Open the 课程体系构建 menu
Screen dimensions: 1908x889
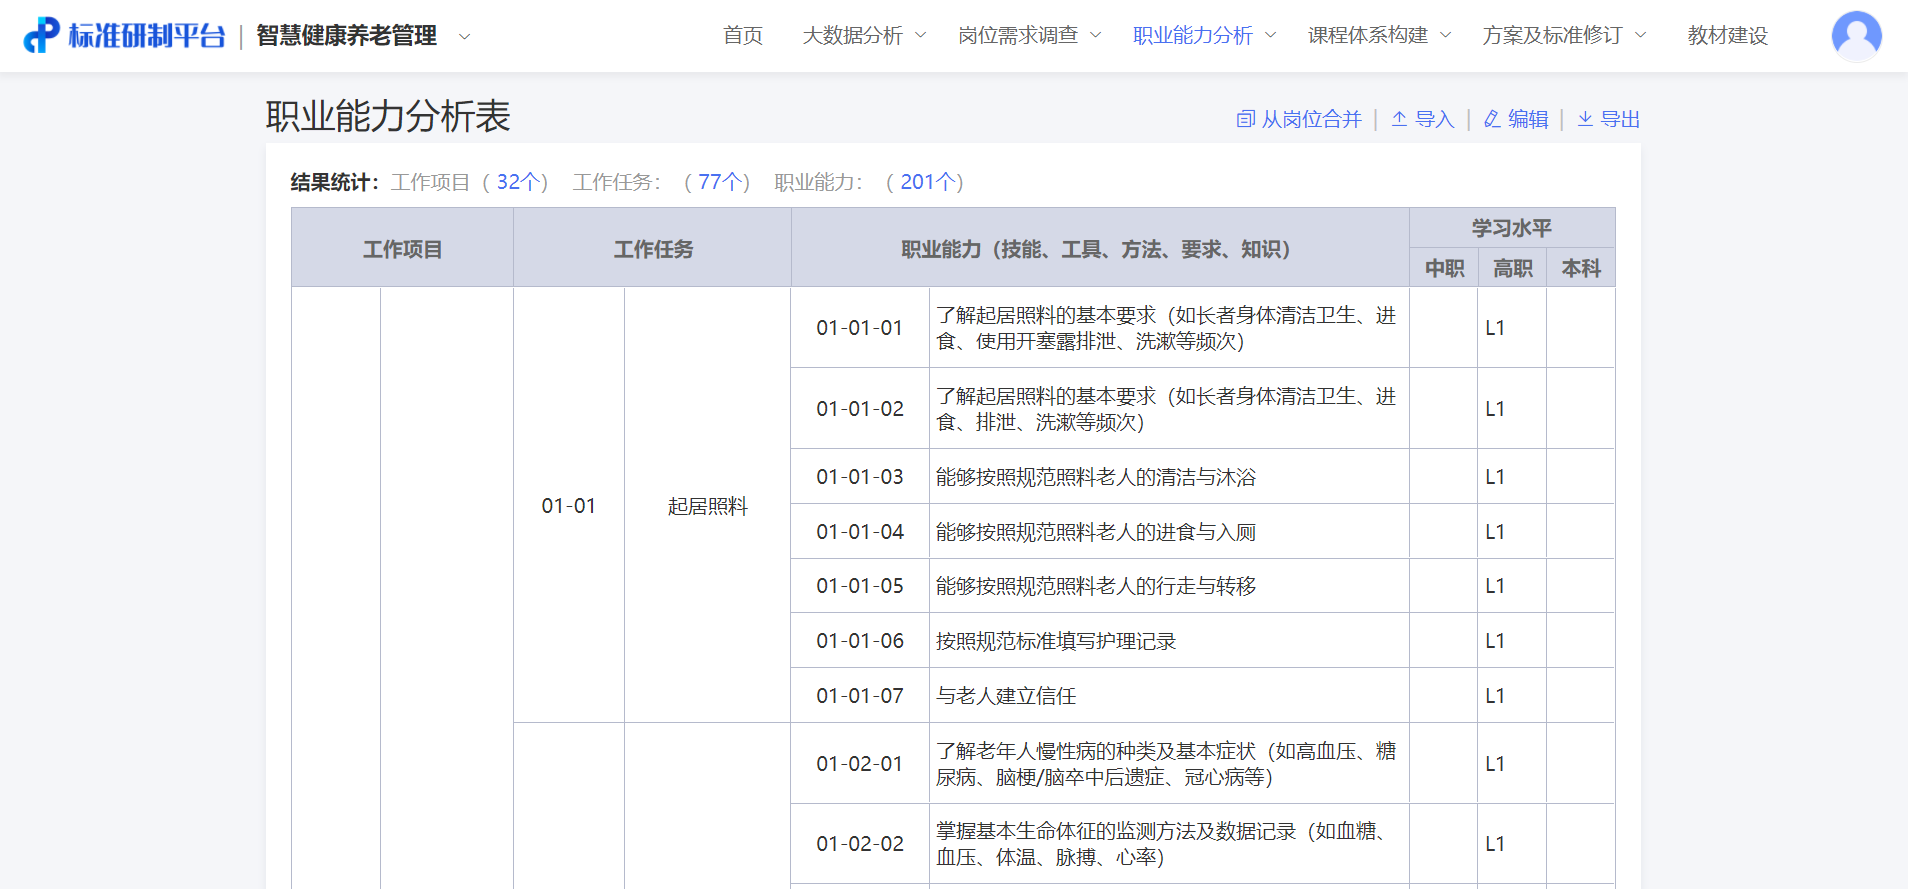[x=1368, y=35]
